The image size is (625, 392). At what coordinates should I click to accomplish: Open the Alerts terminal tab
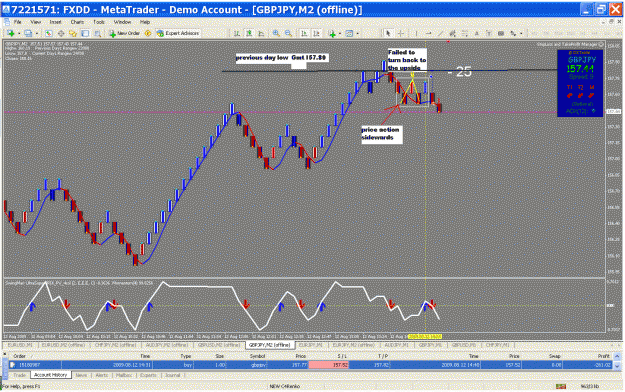point(101,375)
